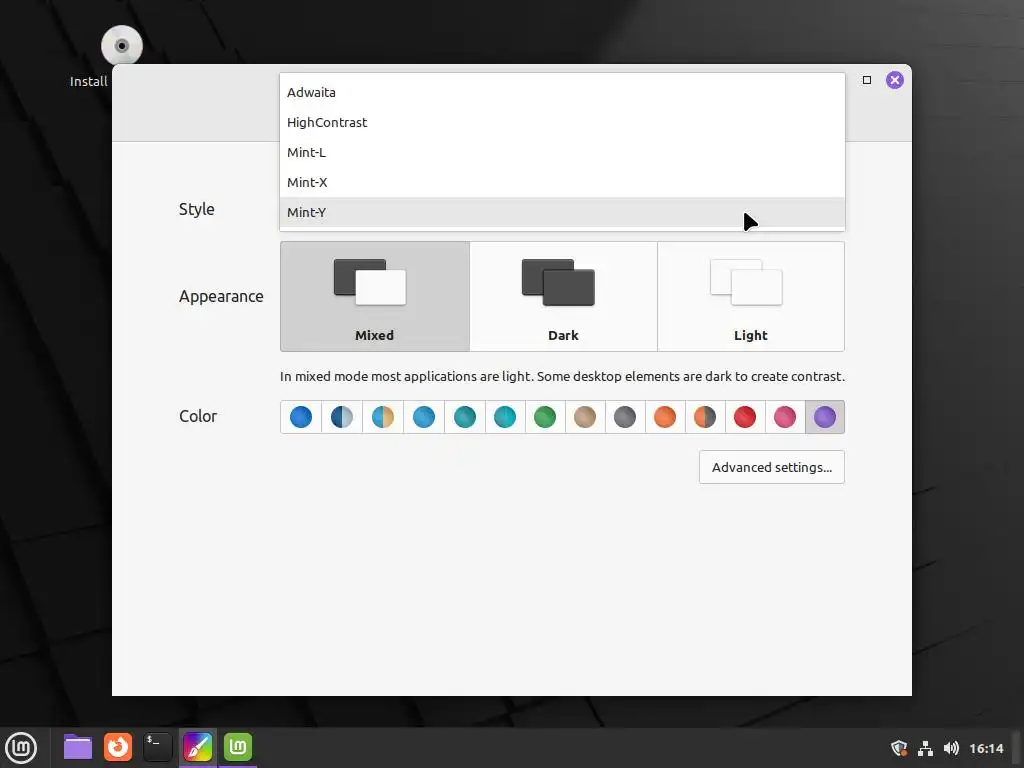Click the Color label
Viewport: 1024px width, 768px height.
(198, 416)
